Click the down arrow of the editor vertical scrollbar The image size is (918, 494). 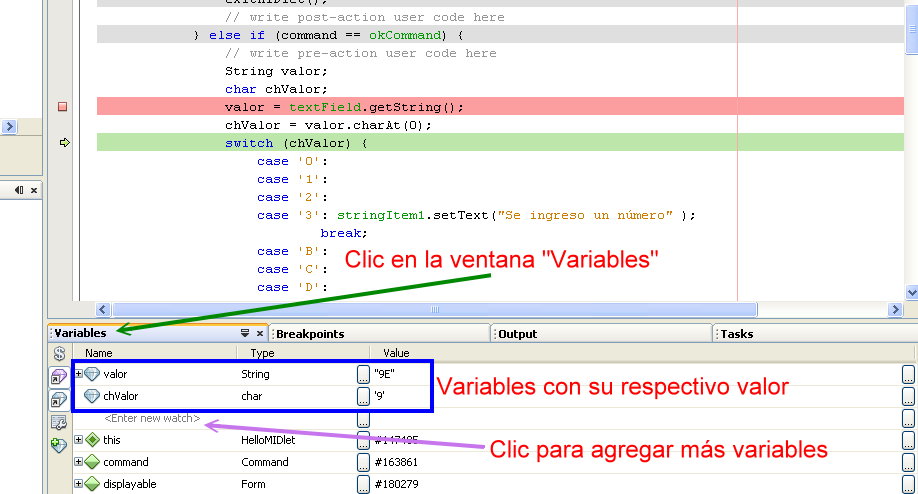pos(912,291)
